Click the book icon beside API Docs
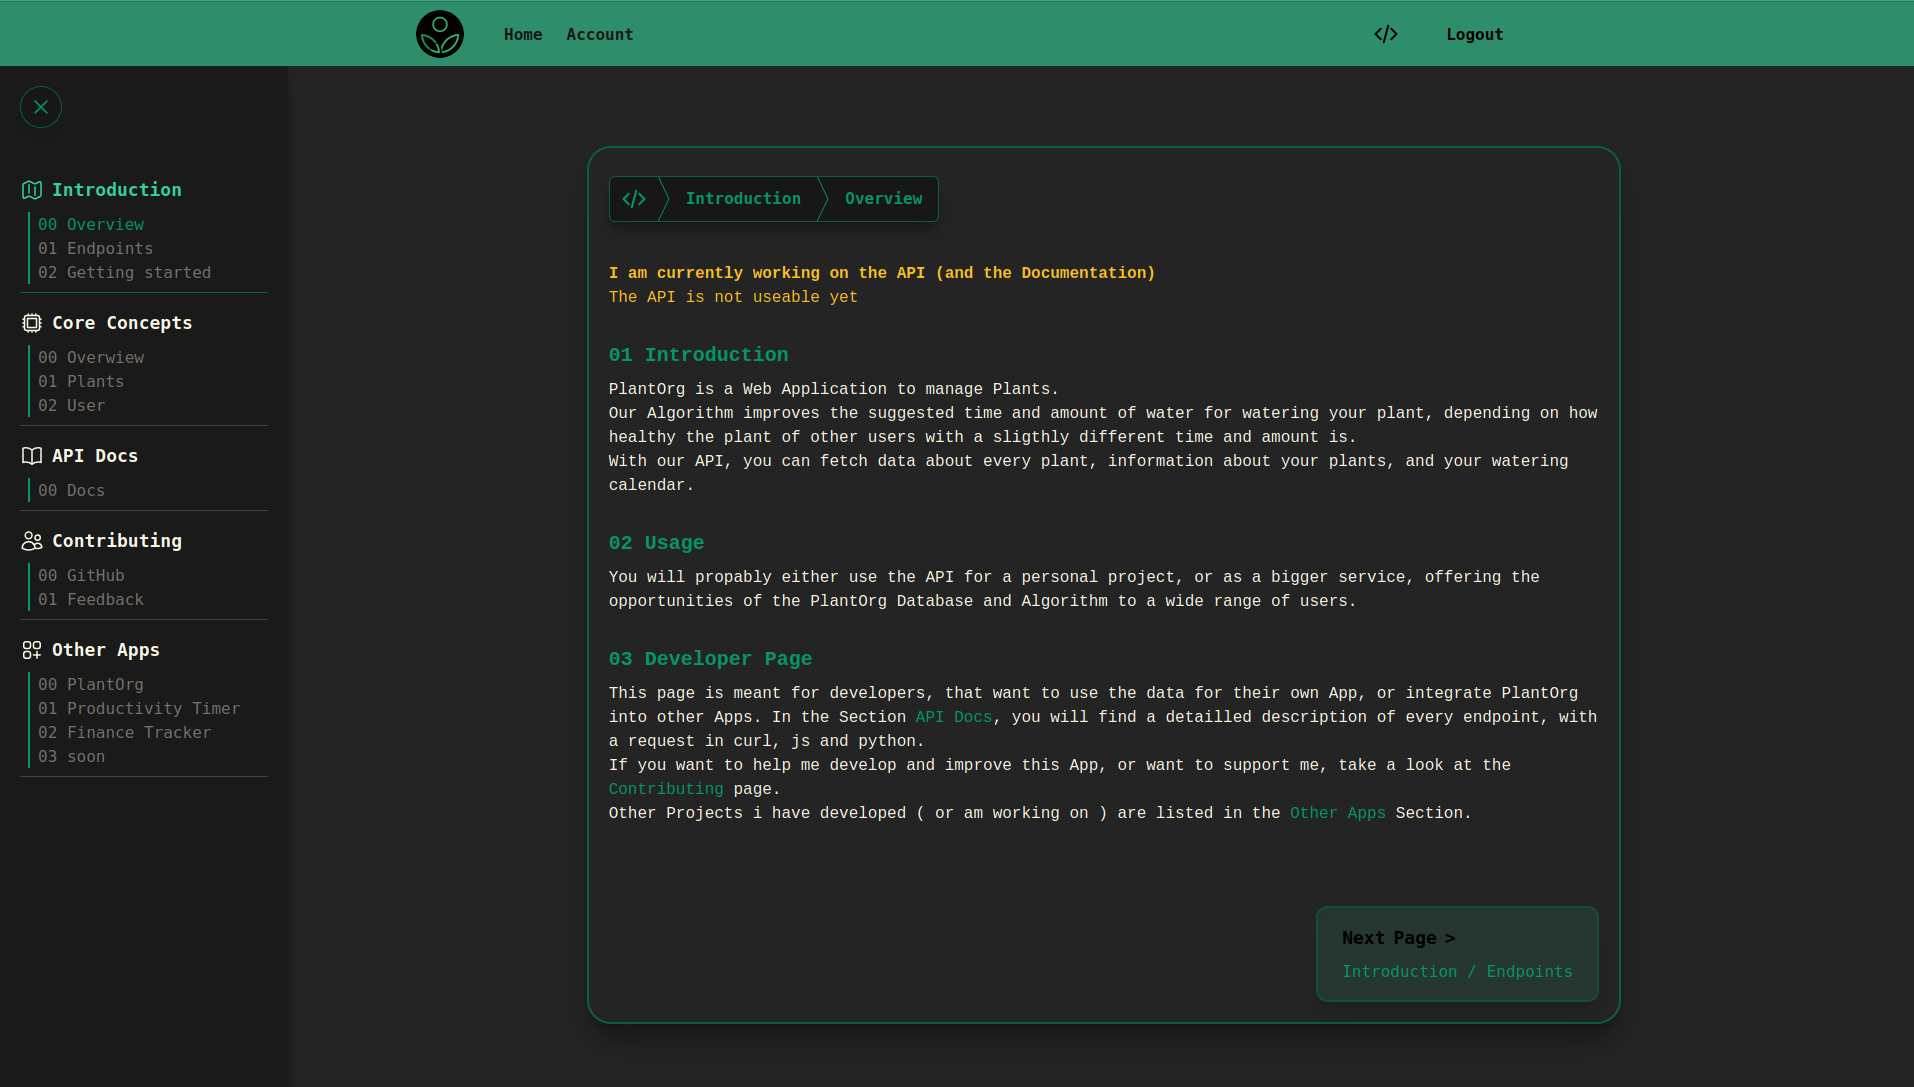1914x1087 pixels. [x=32, y=456]
